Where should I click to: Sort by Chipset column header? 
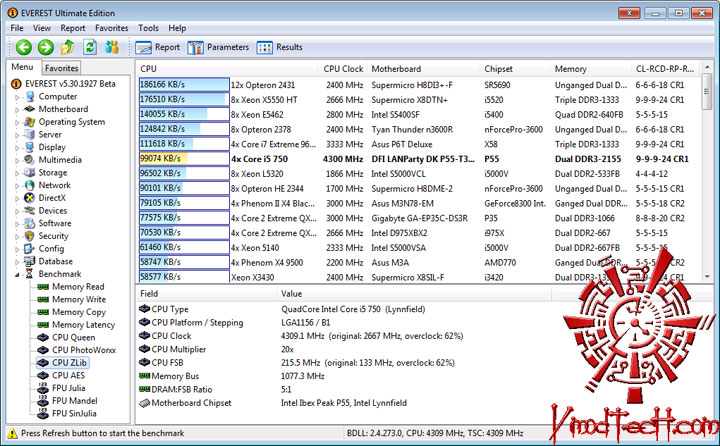click(514, 69)
